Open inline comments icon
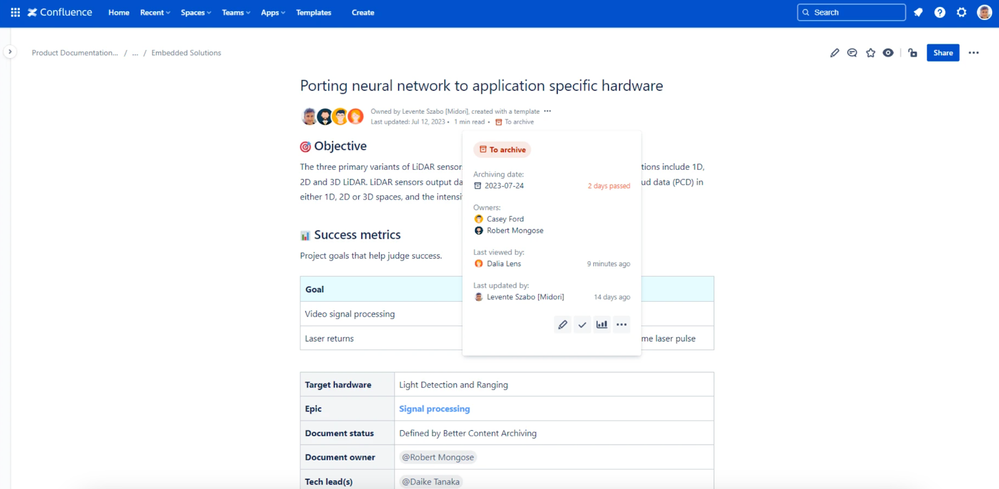Image resolution: width=999 pixels, height=489 pixels. [852, 53]
